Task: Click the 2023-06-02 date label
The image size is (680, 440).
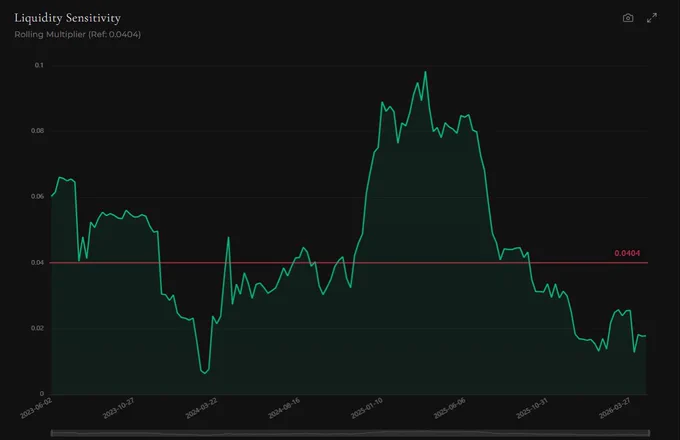Action: tap(36, 408)
